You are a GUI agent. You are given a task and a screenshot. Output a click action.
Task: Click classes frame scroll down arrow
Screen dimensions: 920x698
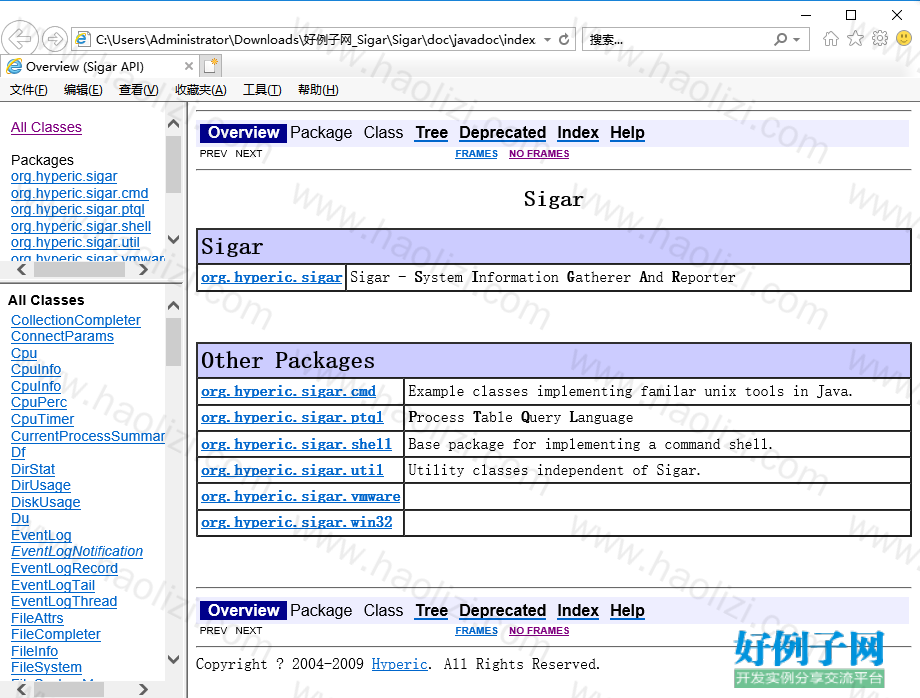pyautogui.click(x=173, y=659)
